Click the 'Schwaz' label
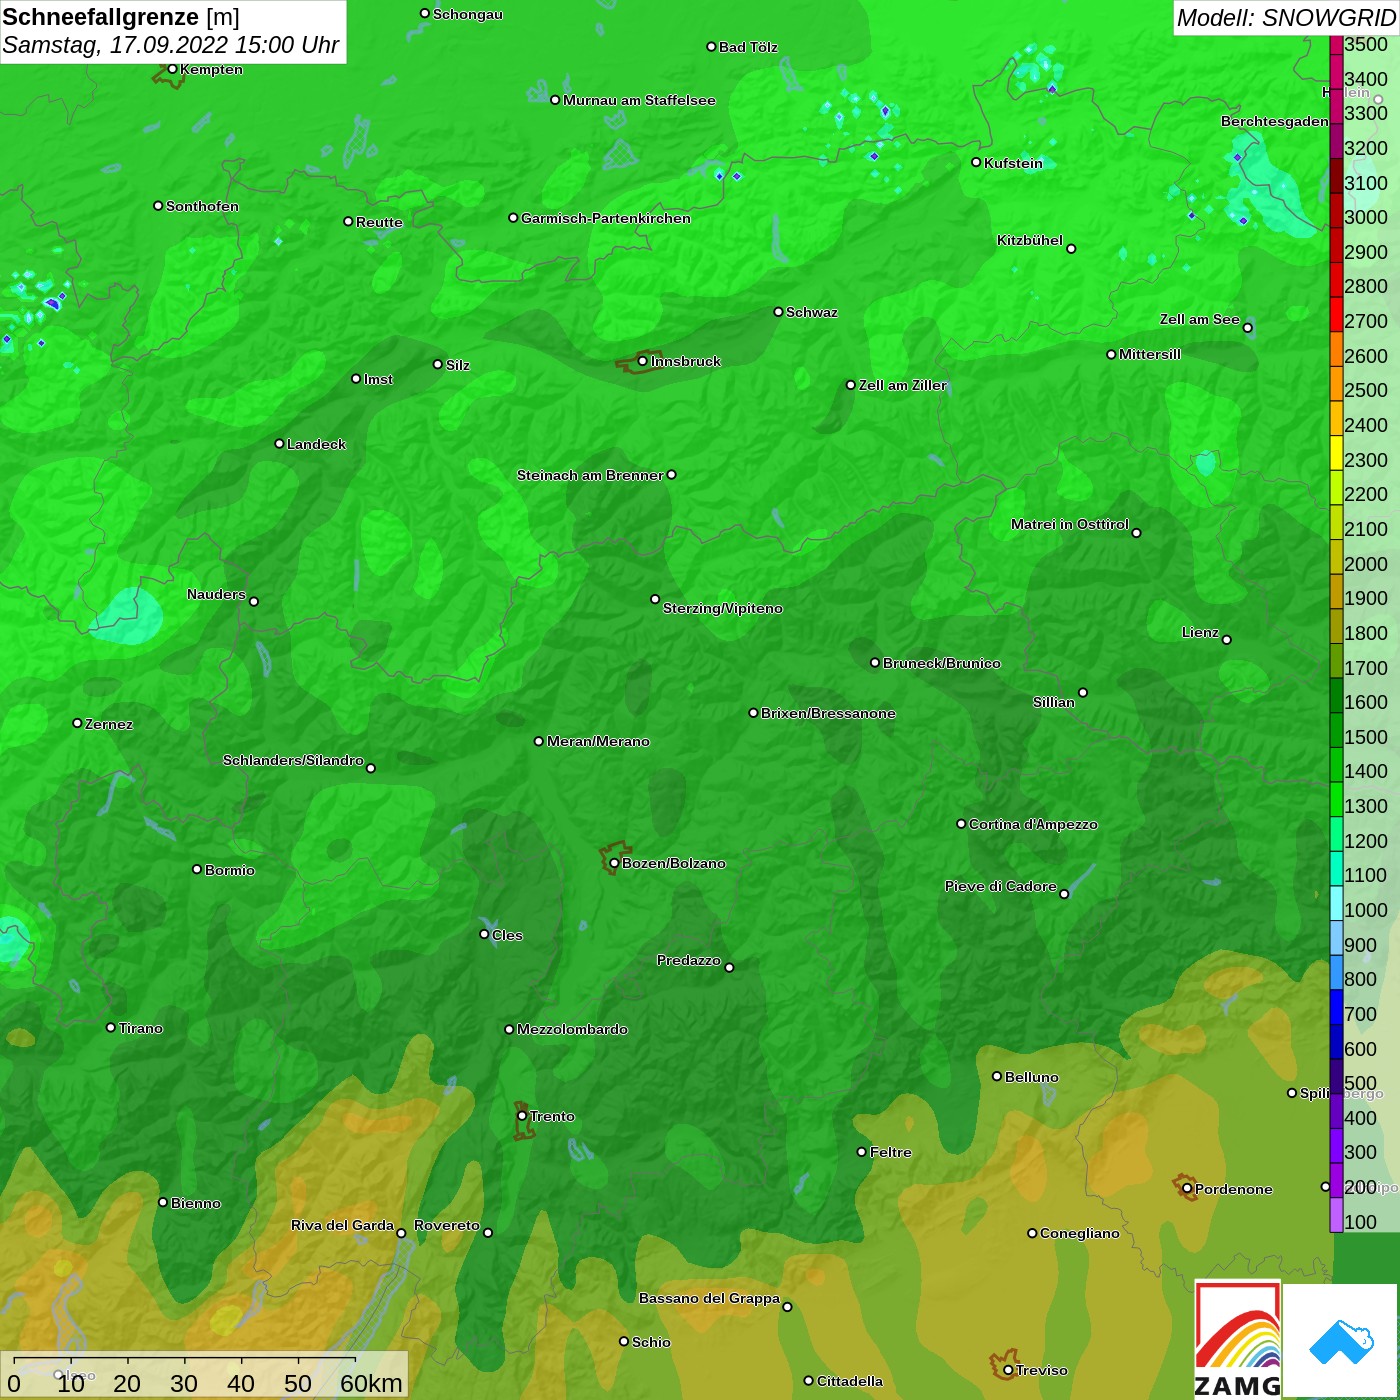 coord(812,312)
